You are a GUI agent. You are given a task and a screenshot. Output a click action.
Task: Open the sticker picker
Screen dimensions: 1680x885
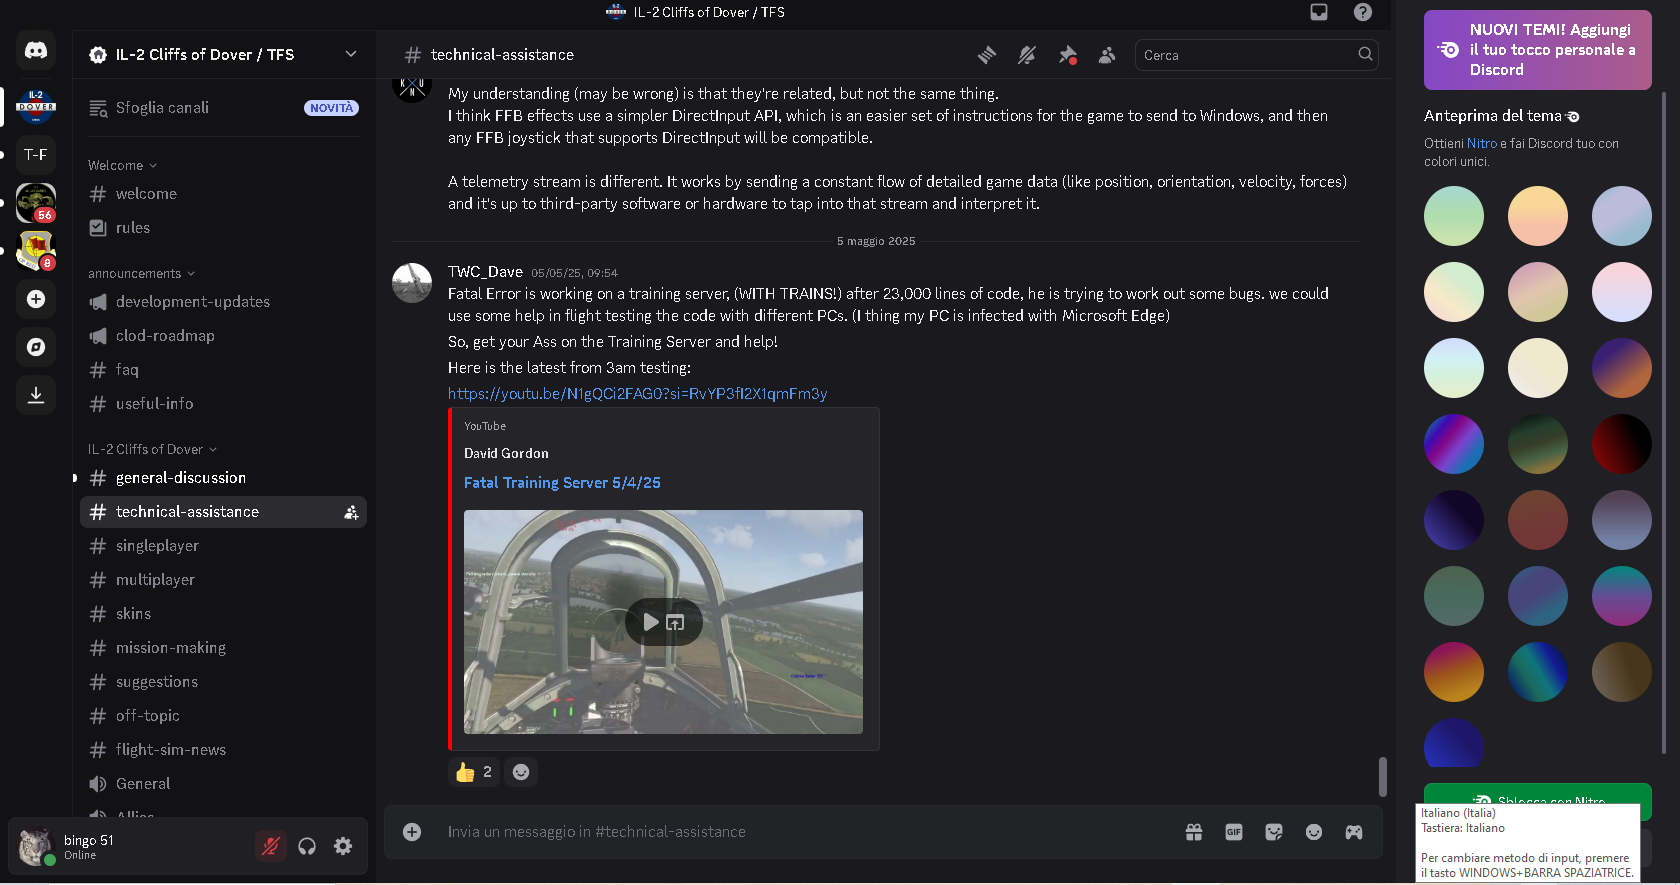tap(1274, 832)
